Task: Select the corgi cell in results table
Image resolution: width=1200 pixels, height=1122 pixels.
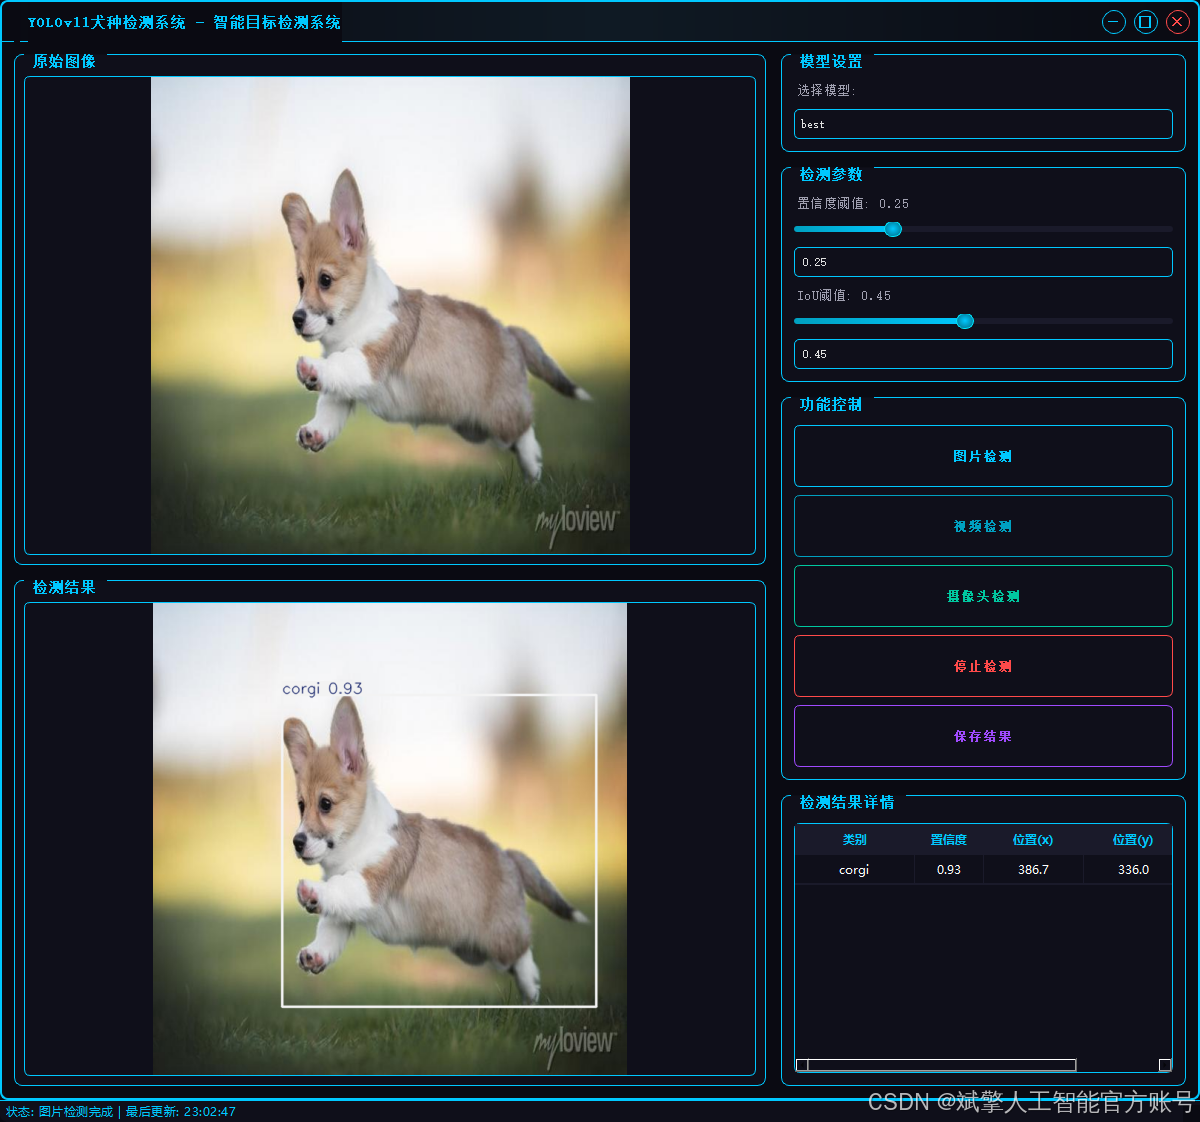Action: [x=855, y=870]
